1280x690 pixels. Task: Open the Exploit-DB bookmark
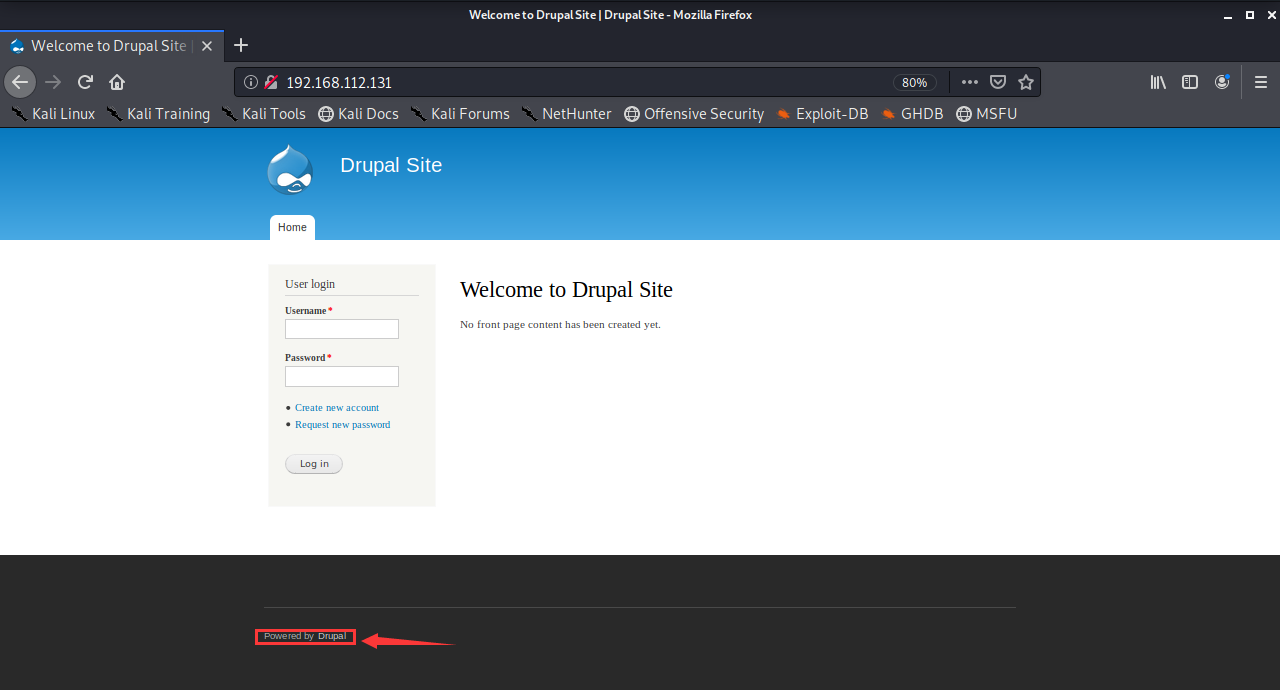point(821,114)
